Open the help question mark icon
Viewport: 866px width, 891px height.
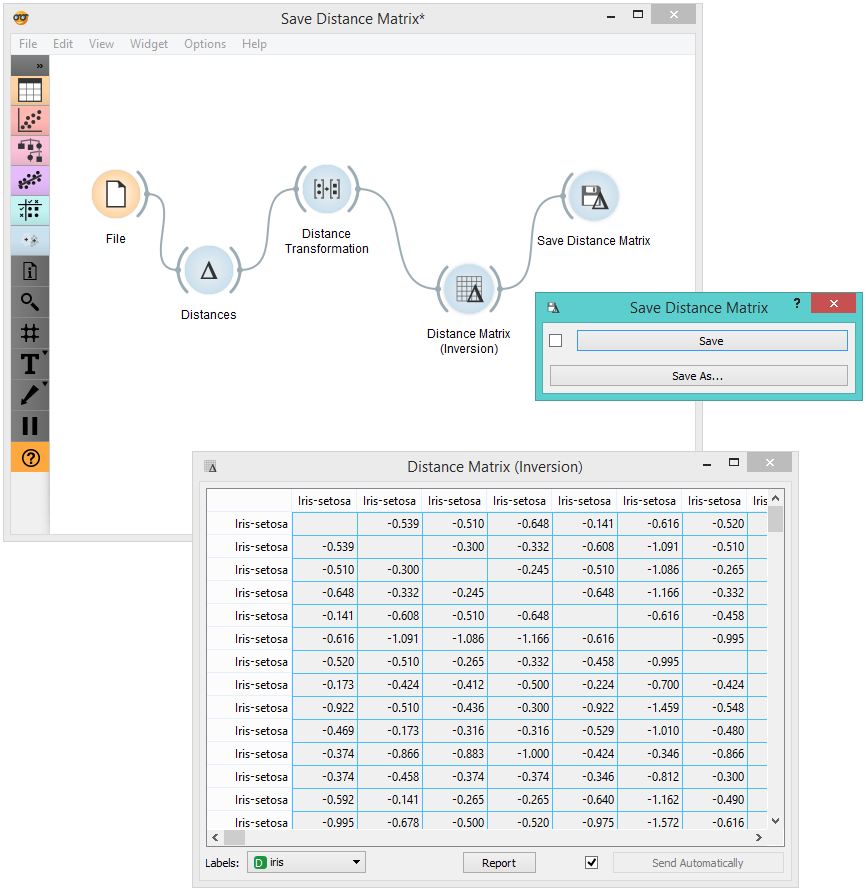coord(30,458)
